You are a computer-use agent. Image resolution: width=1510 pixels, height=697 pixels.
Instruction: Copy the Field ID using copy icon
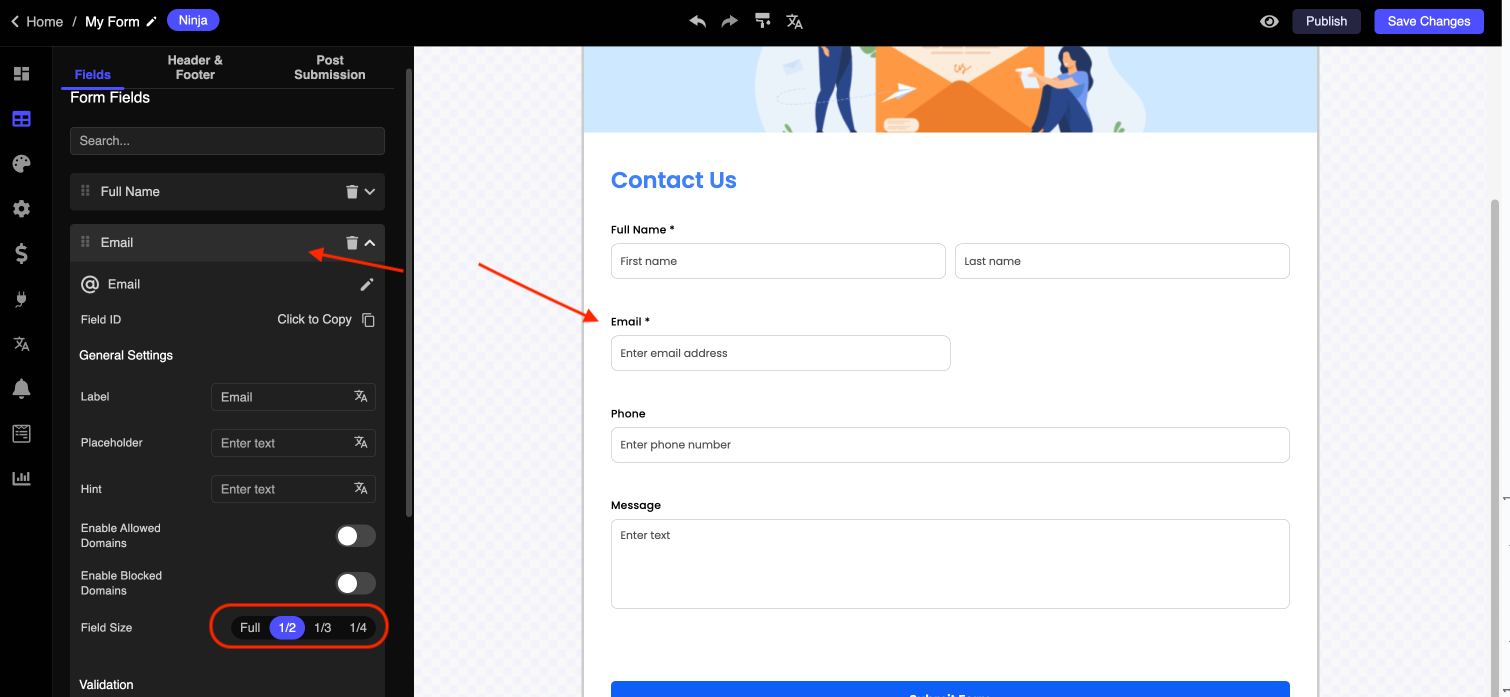point(368,320)
